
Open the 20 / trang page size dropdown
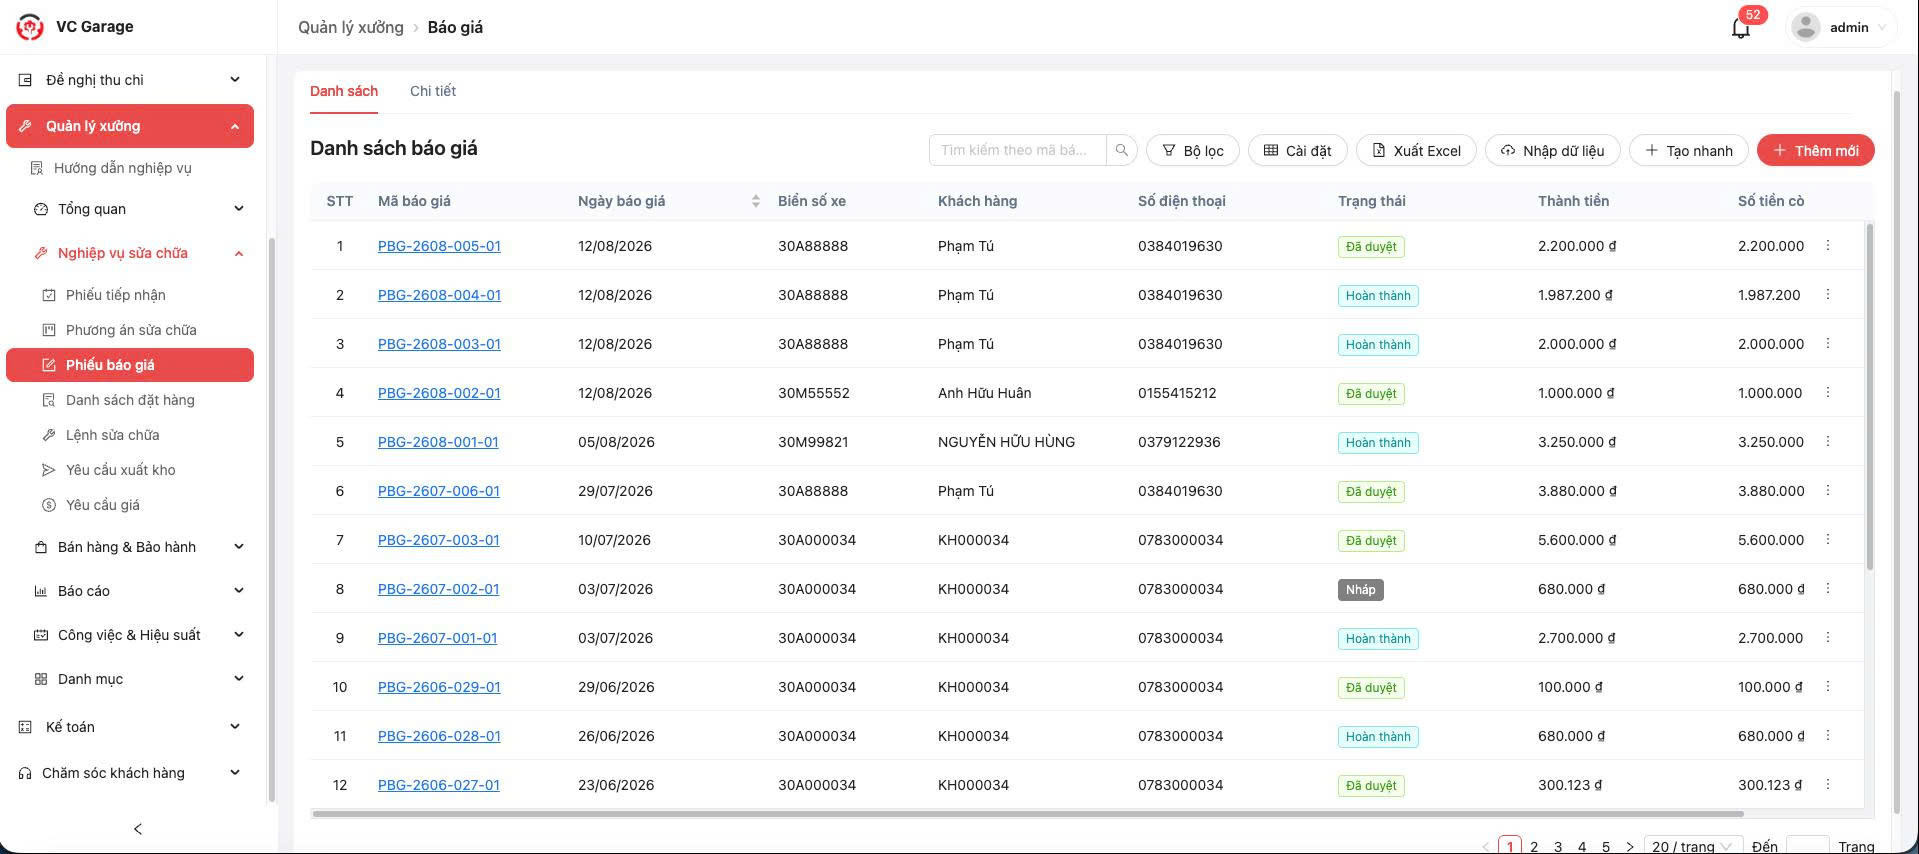pyautogui.click(x=1692, y=846)
